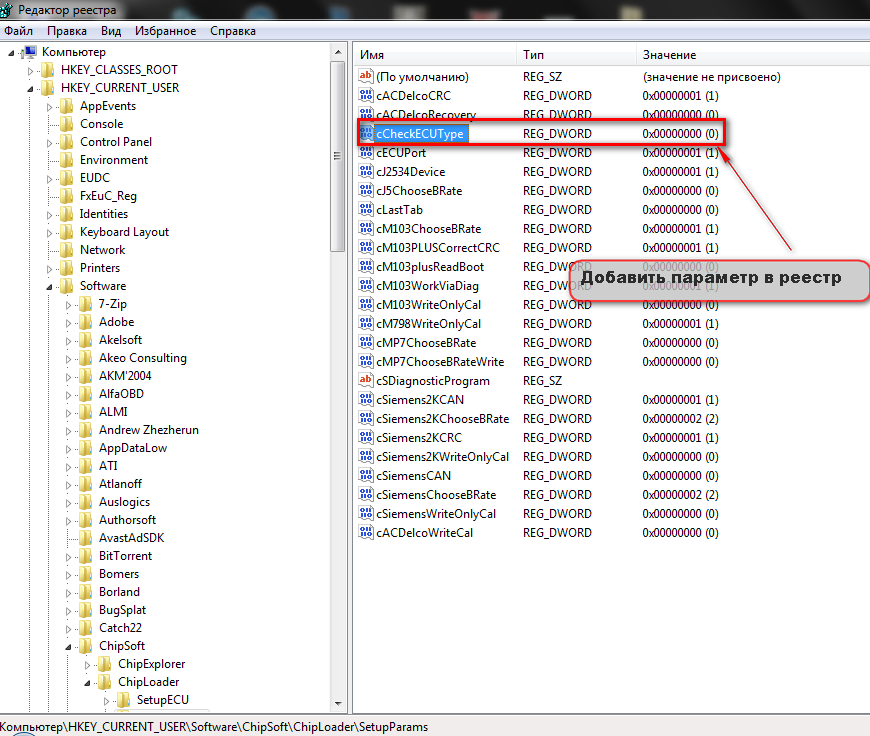Click the cSDiagnosticProgram string value icon

(x=365, y=381)
